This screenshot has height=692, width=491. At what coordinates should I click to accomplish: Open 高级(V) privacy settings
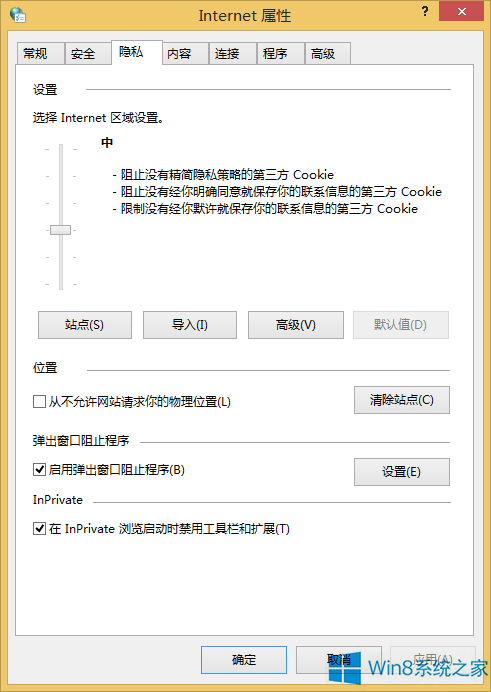pos(296,325)
